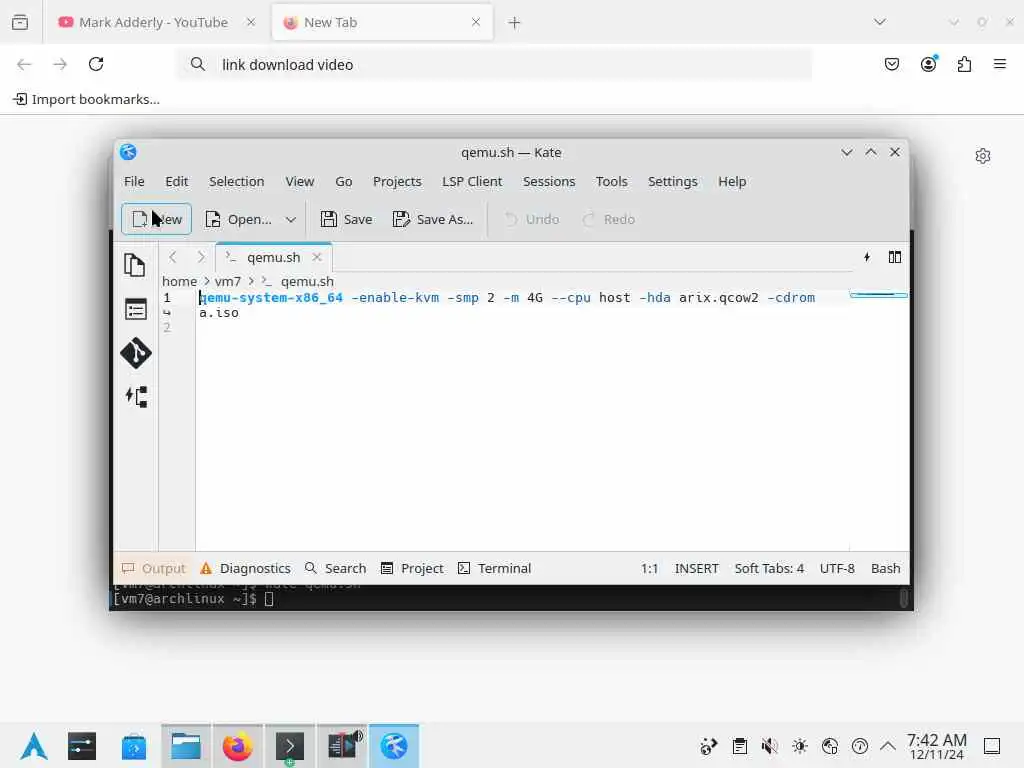Open New Tab page settings gear
Screen dimensions: 1024x768
983,156
